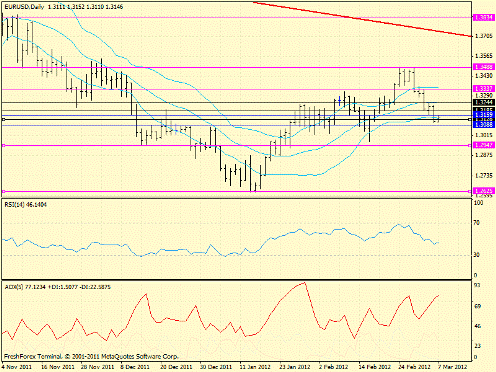
Task: Click the 1.2875 price scale value
Action: click(x=483, y=155)
